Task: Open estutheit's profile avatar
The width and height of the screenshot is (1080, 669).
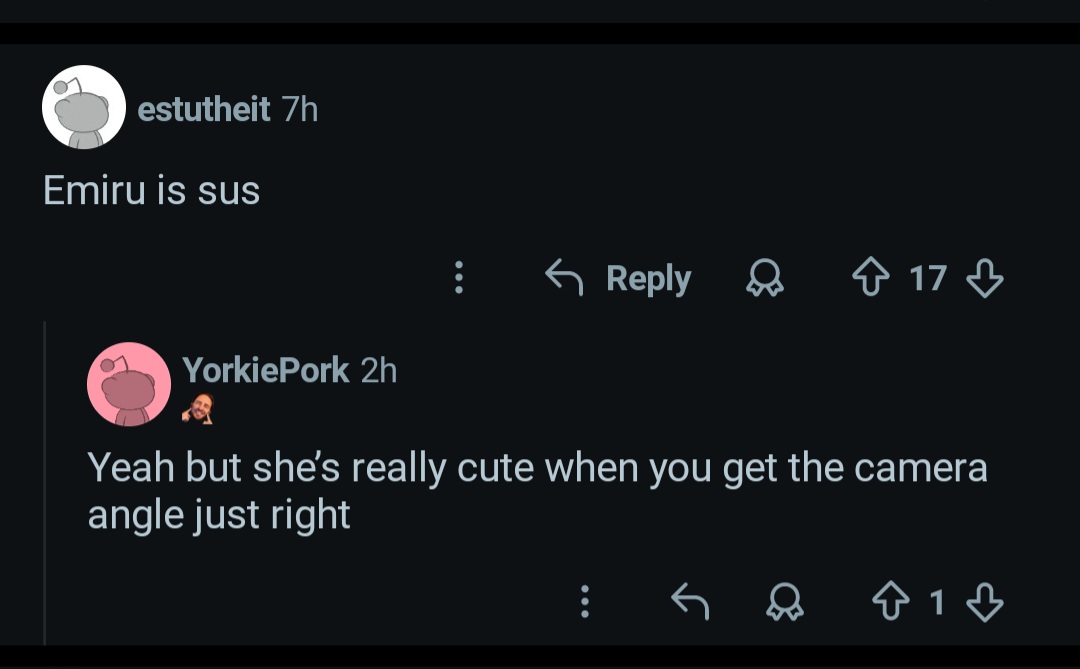Action: (x=83, y=108)
